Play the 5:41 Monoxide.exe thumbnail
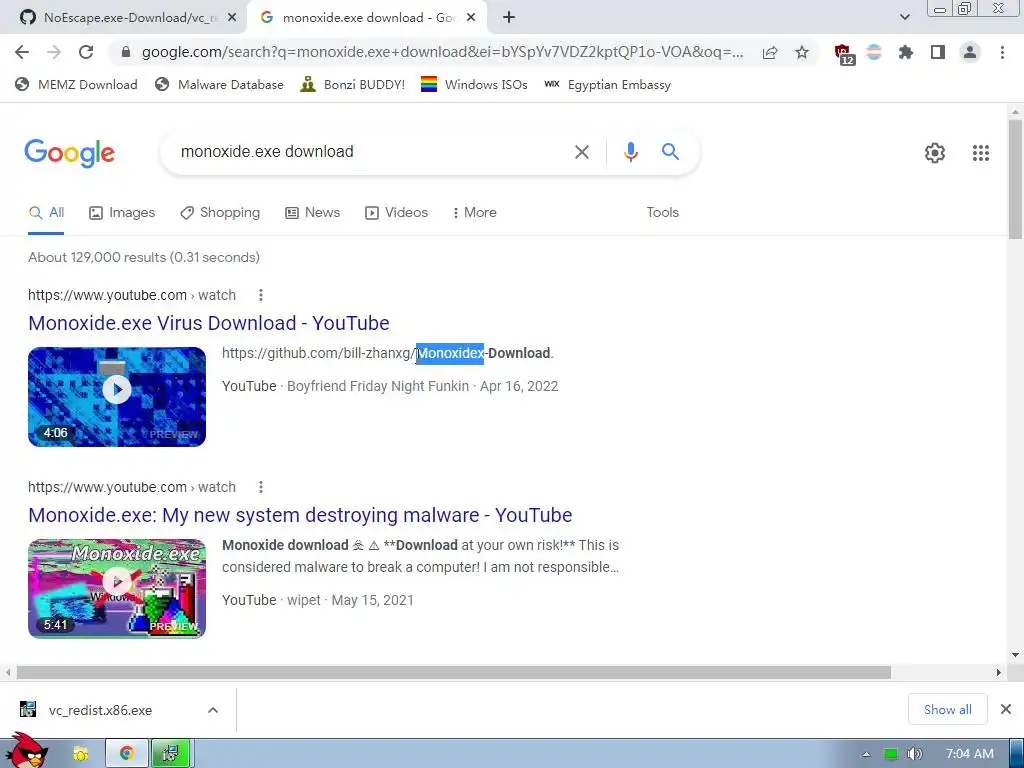The height and width of the screenshot is (768, 1024). coord(117,588)
